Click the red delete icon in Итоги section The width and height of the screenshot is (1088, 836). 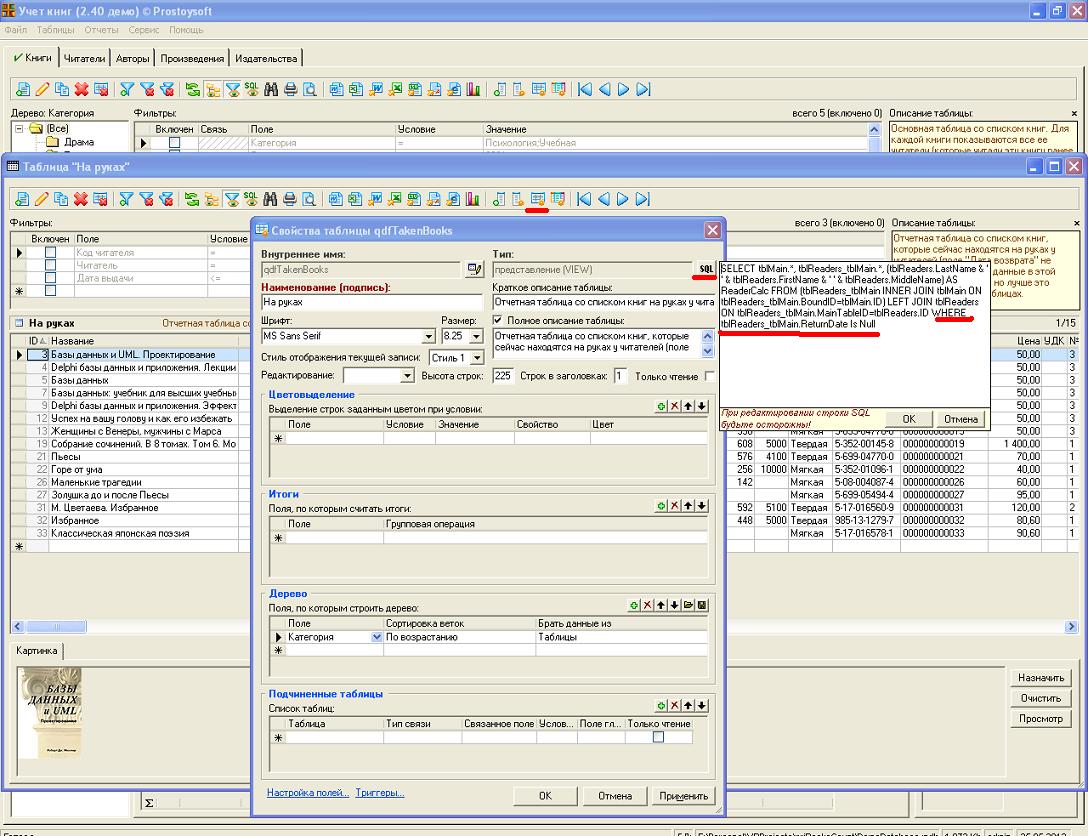pyautogui.click(x=675, y=506)
